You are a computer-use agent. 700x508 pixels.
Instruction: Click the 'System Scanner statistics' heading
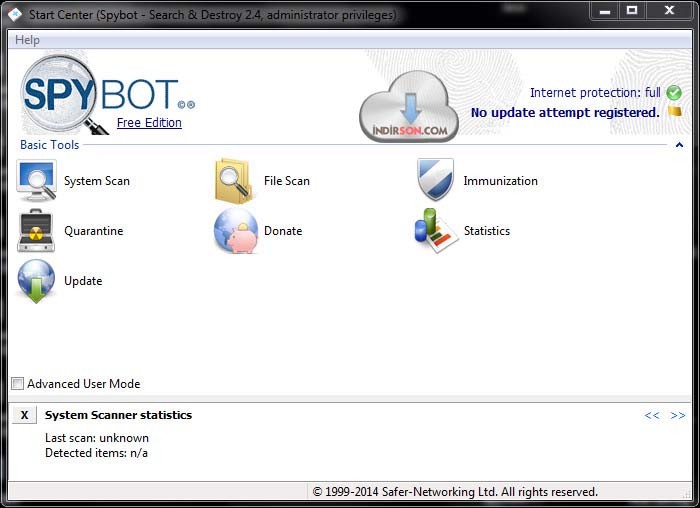[x=118, y=415]
